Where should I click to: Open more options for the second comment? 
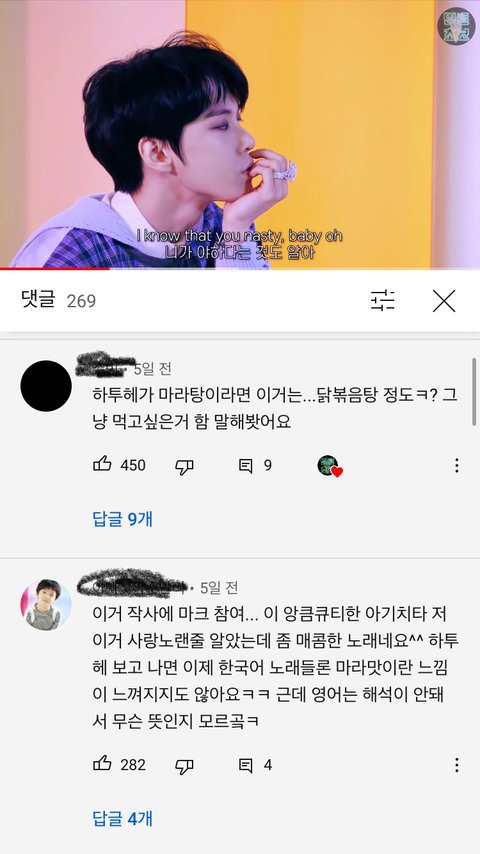pyautogui.click(x=457, y=765)
